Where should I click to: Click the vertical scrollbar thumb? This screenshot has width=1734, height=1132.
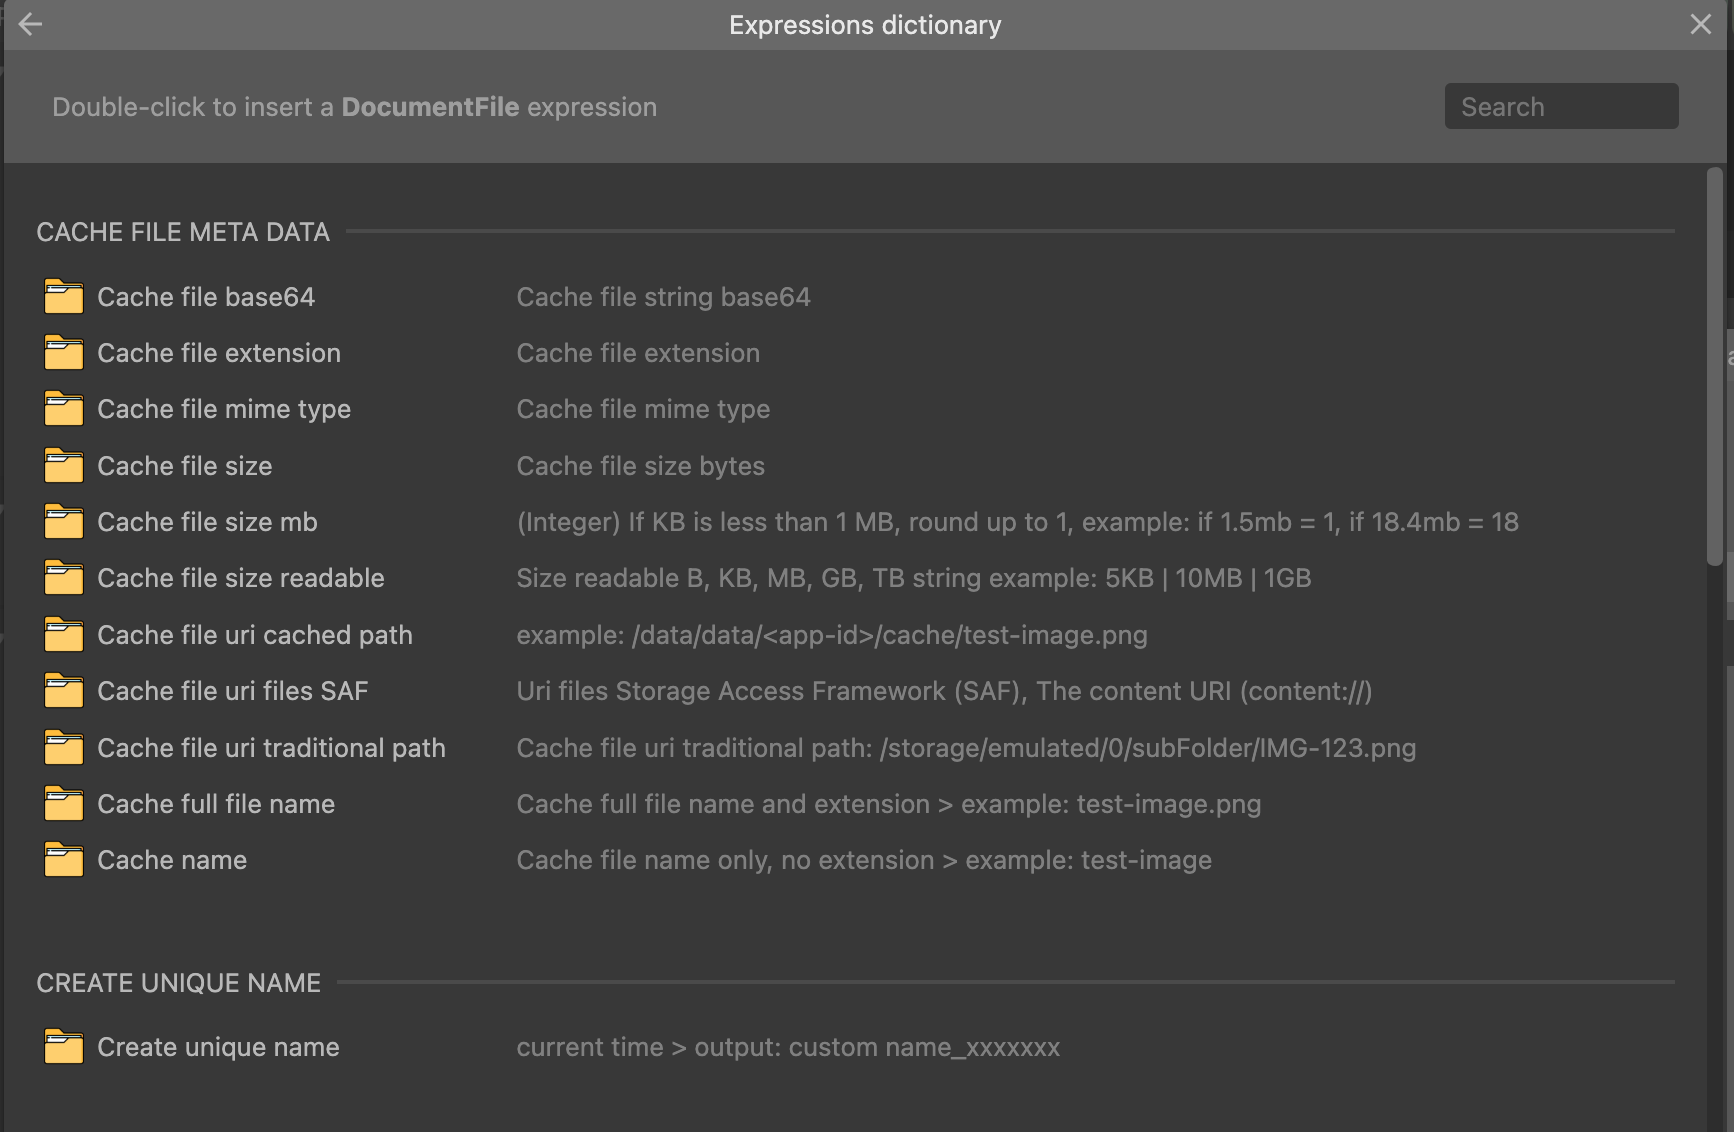coord(1715,367)
